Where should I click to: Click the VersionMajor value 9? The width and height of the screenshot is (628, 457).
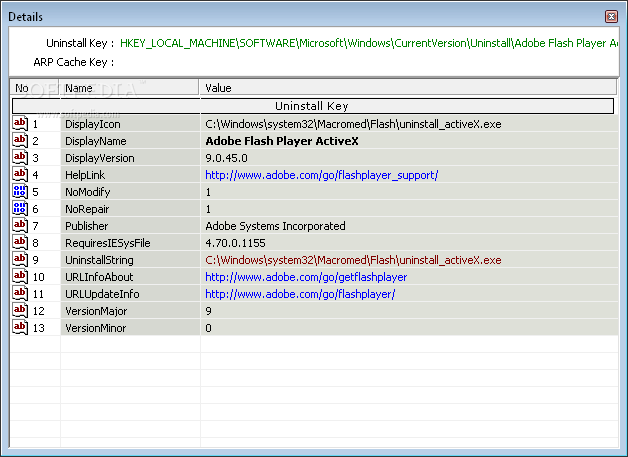pyautogui.click(x=208, y=311)
